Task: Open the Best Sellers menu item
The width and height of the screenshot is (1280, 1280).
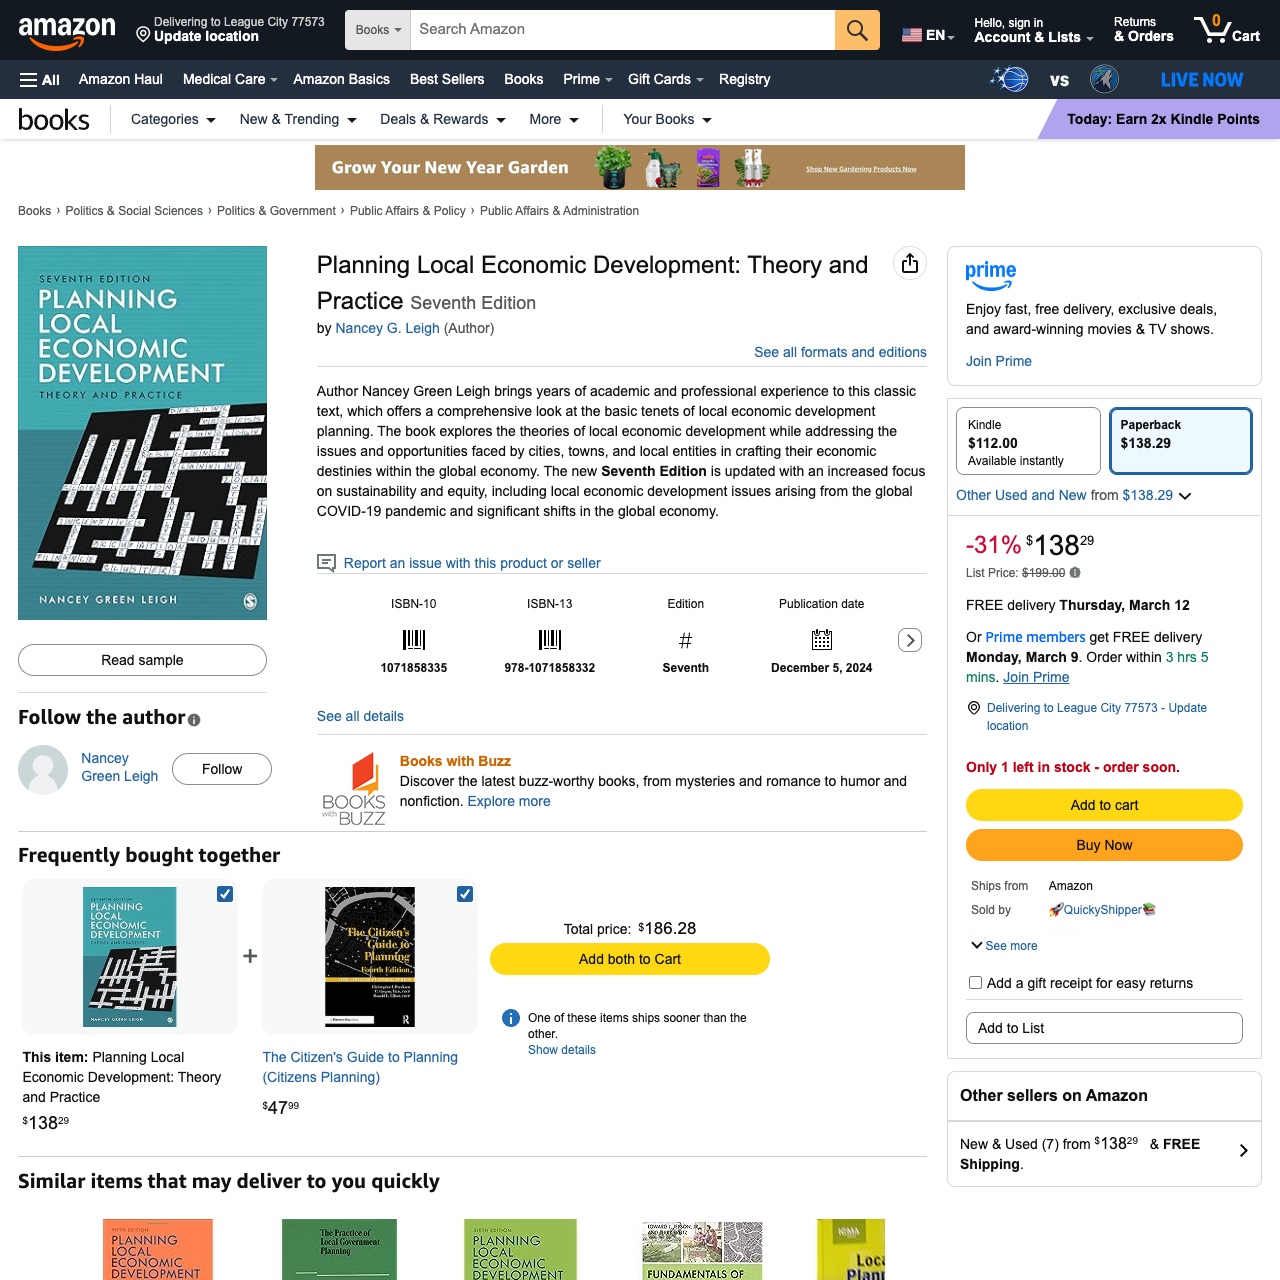Action: pos(447,79)
